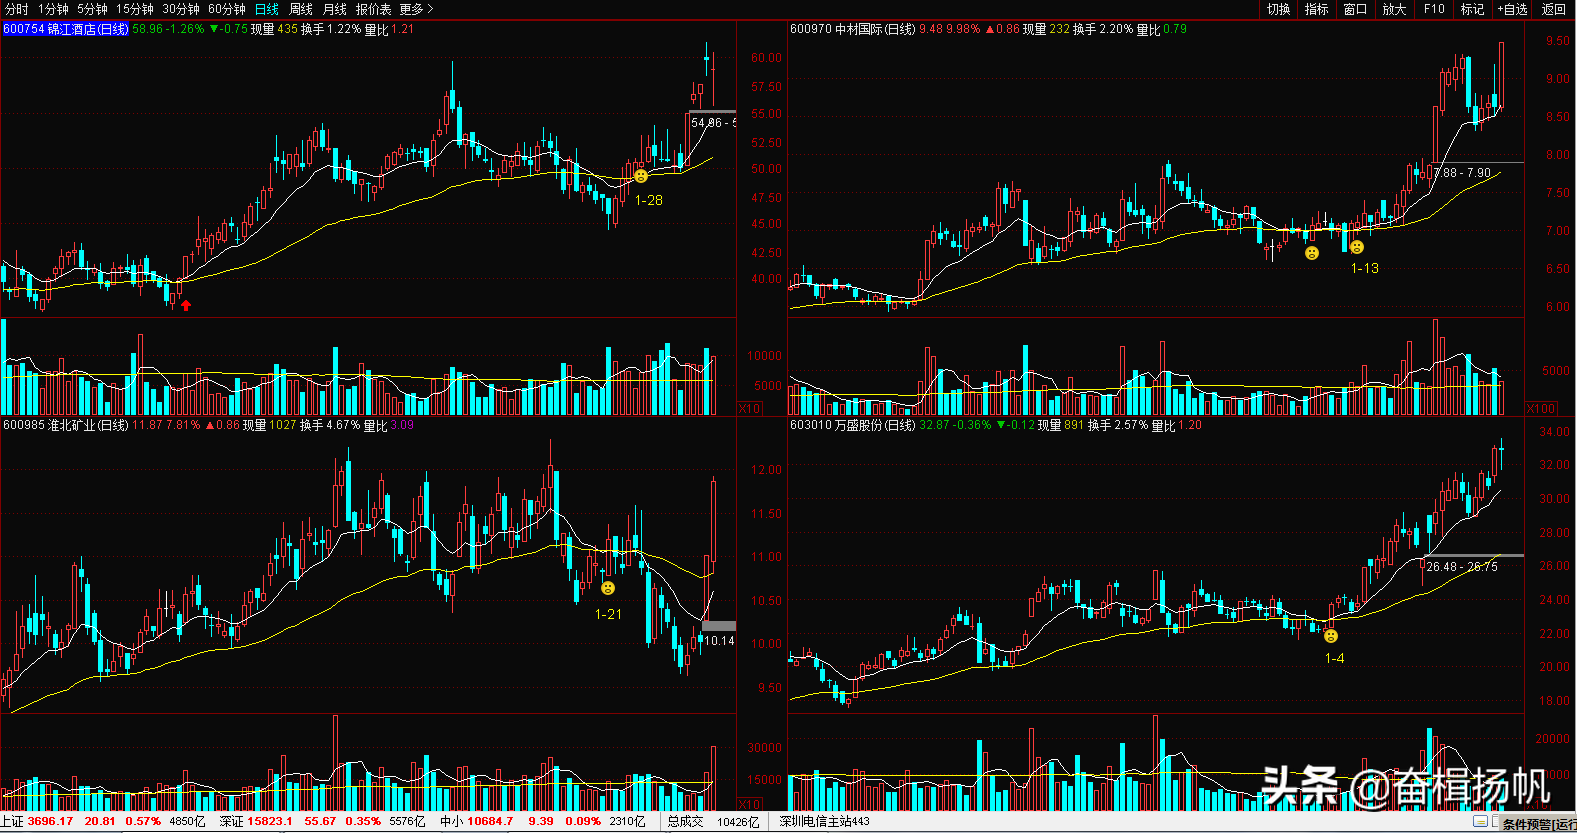Click the smiley marker above 1-13 label

click(1357, 247)
